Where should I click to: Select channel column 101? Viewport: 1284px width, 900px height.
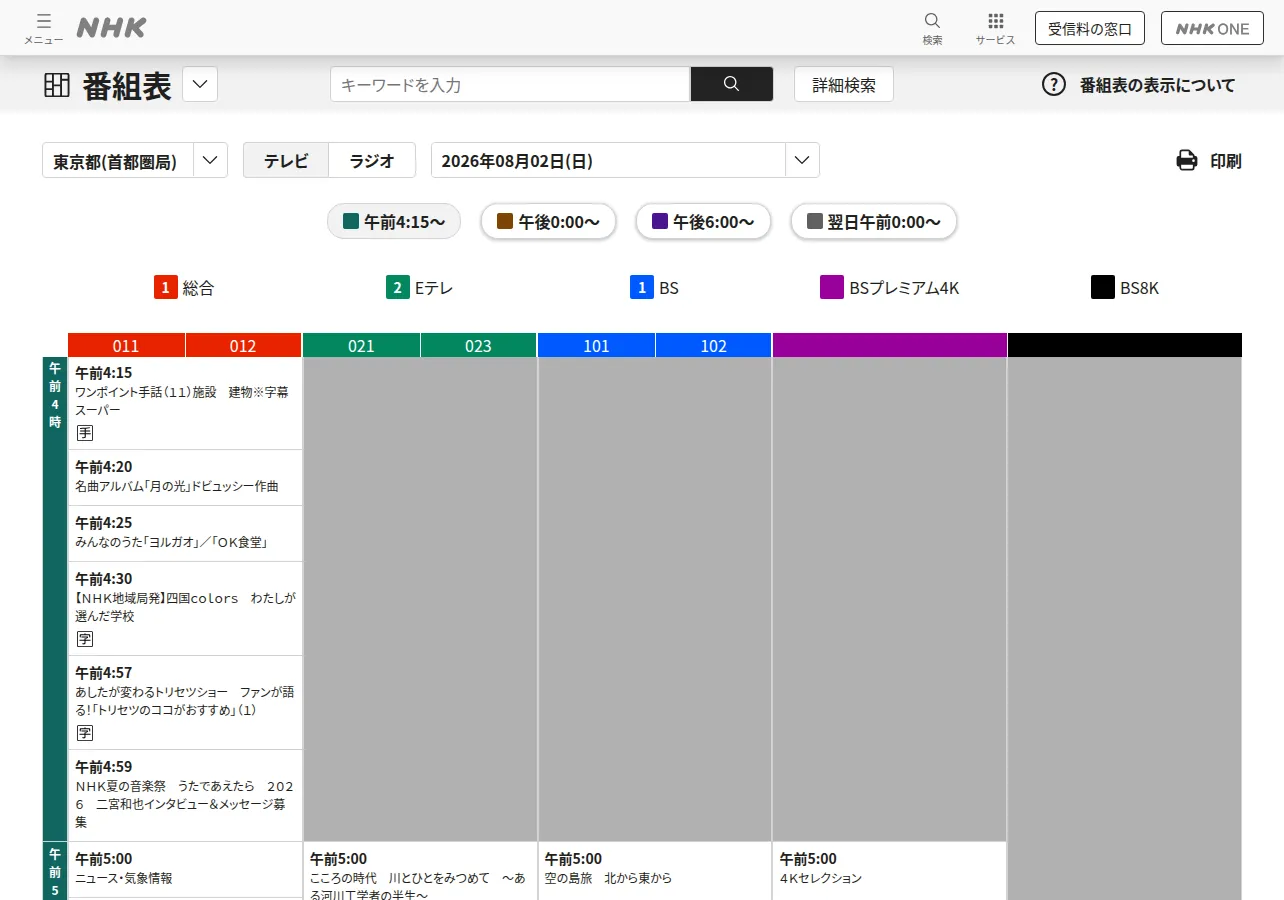click(x=596, y=345)
